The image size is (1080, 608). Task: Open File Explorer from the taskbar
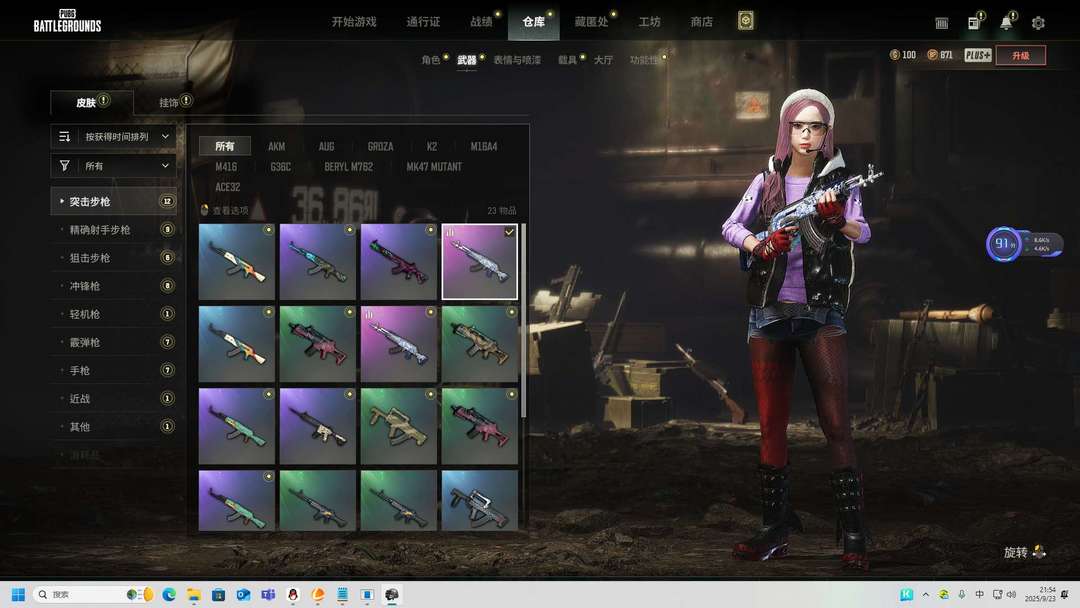pos(194,594)
